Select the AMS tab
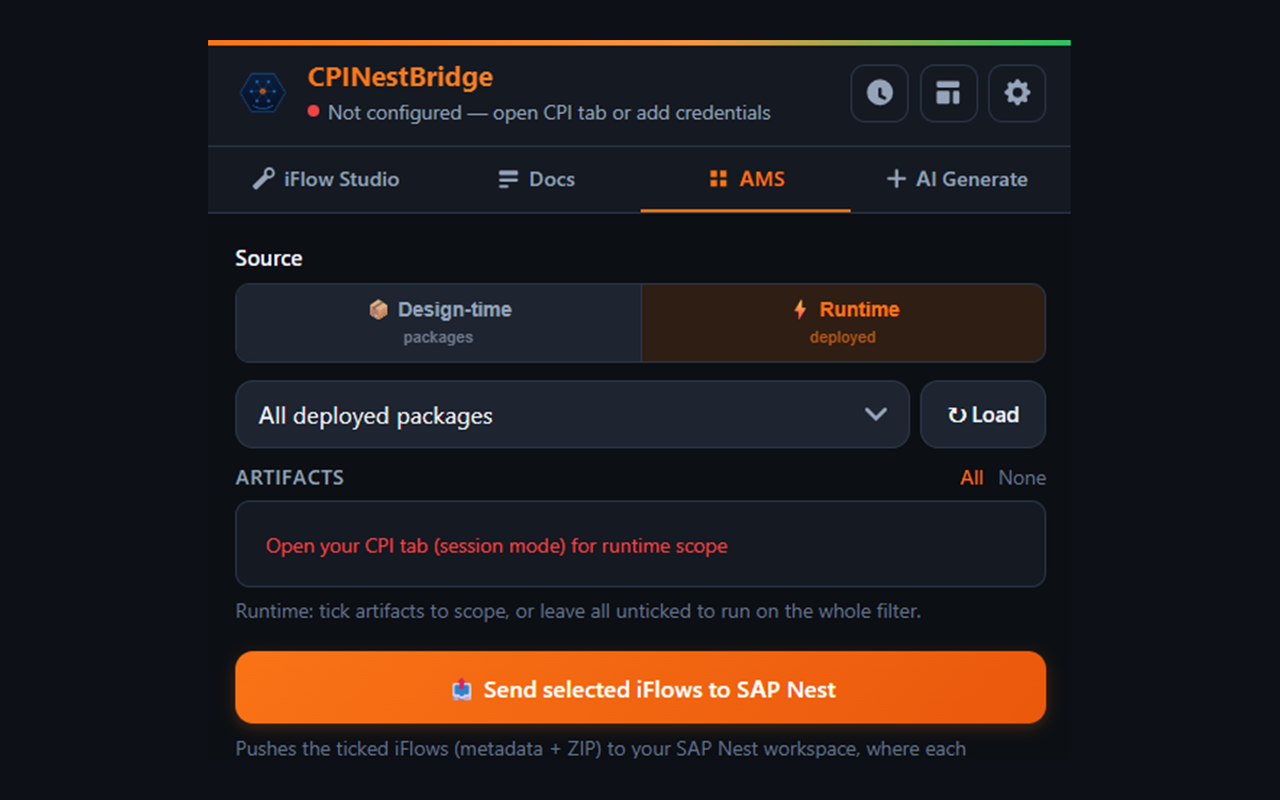The width and height of the screenshot is (1280, 800). coord(746,179)
